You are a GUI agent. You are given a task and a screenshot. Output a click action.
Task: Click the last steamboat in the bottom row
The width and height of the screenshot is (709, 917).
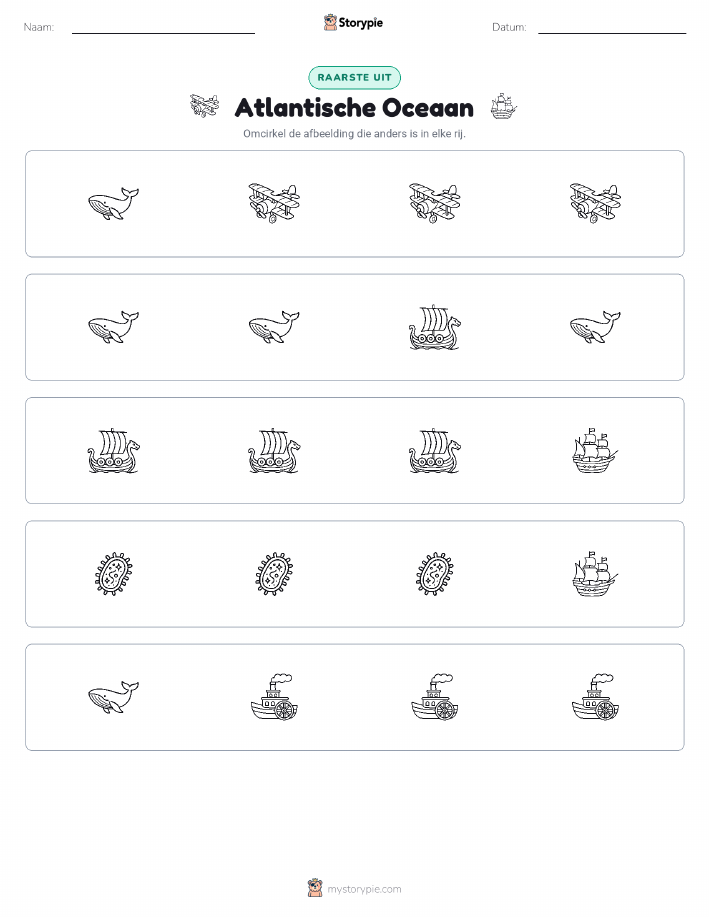pos(595,697)
